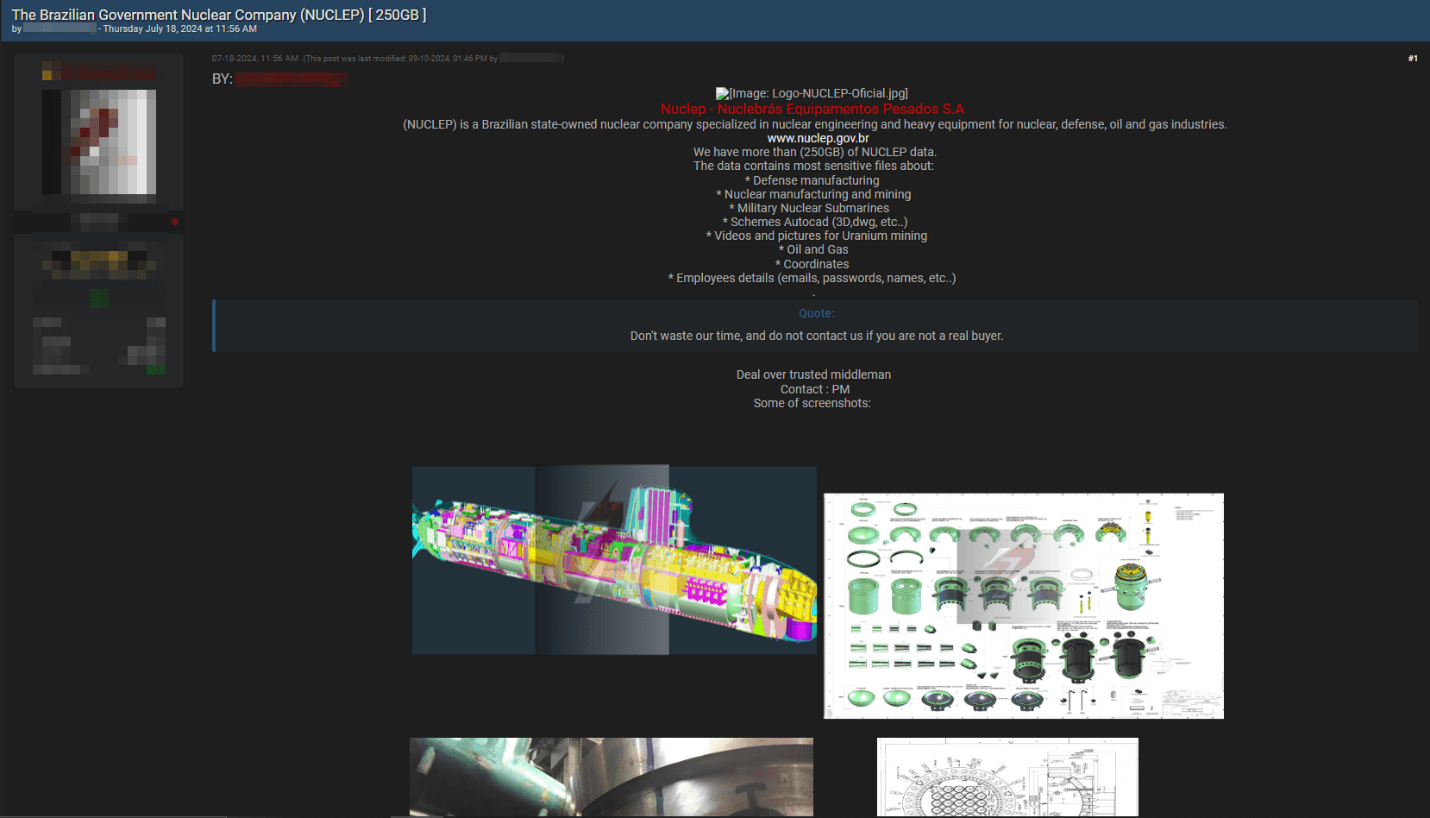Click 'The data contains most sensitive files about:' line
This screenshot has height=818, width=1430.
(813, 166)
